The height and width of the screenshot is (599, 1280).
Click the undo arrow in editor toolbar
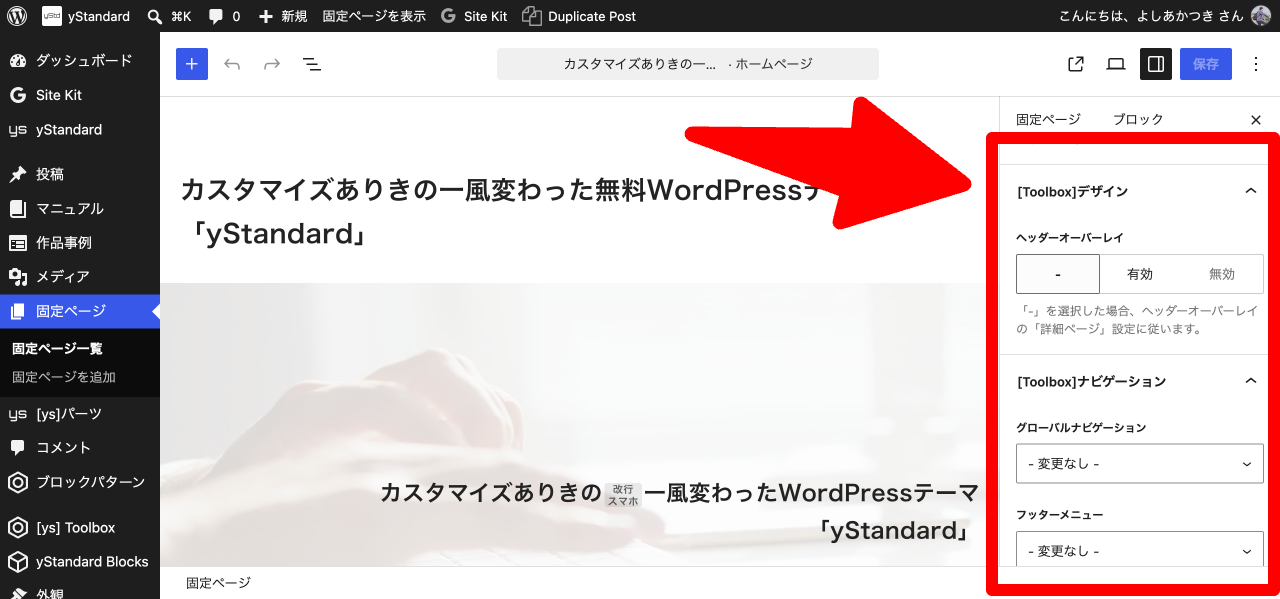[232, 64]
